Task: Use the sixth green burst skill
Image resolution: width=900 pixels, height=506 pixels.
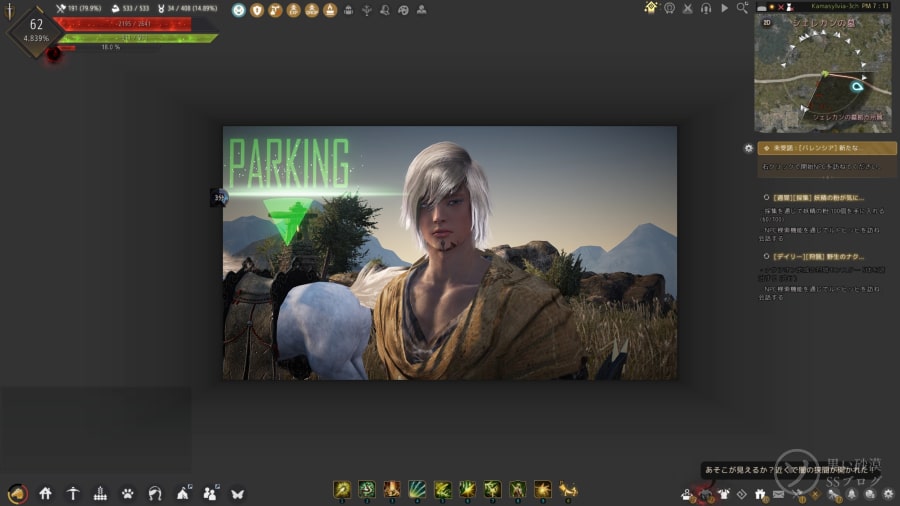Action: coord(467,489)
